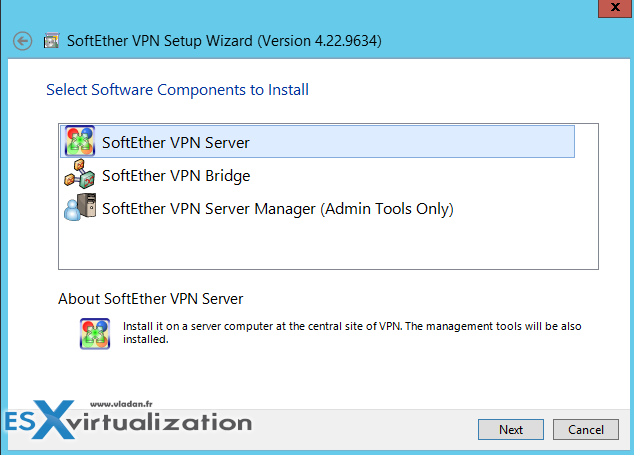This screenshot has width=634, height=455.
Task: Click the icon beside the About description
Action: point(95,334)
